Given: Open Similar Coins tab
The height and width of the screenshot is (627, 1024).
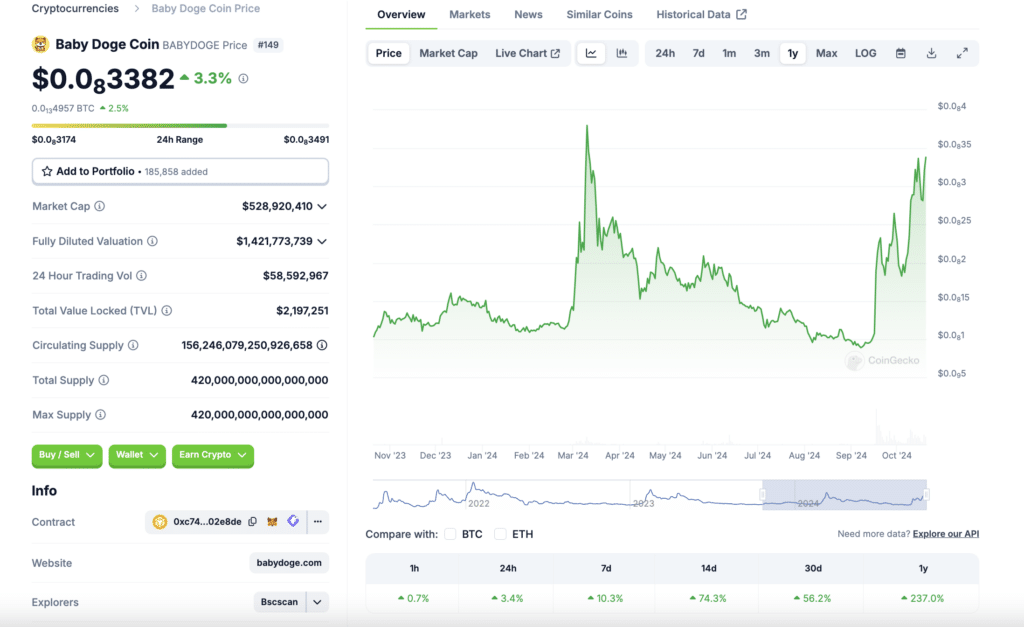Looking at the screenshot, I should (599, 14).
